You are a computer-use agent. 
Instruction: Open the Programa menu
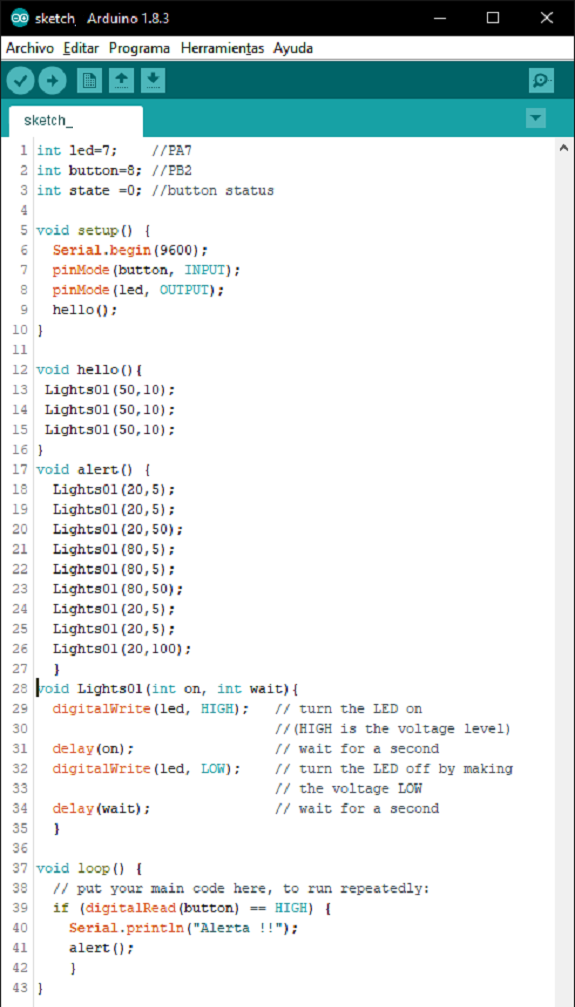pyautogui.click(x=139, y=48)
